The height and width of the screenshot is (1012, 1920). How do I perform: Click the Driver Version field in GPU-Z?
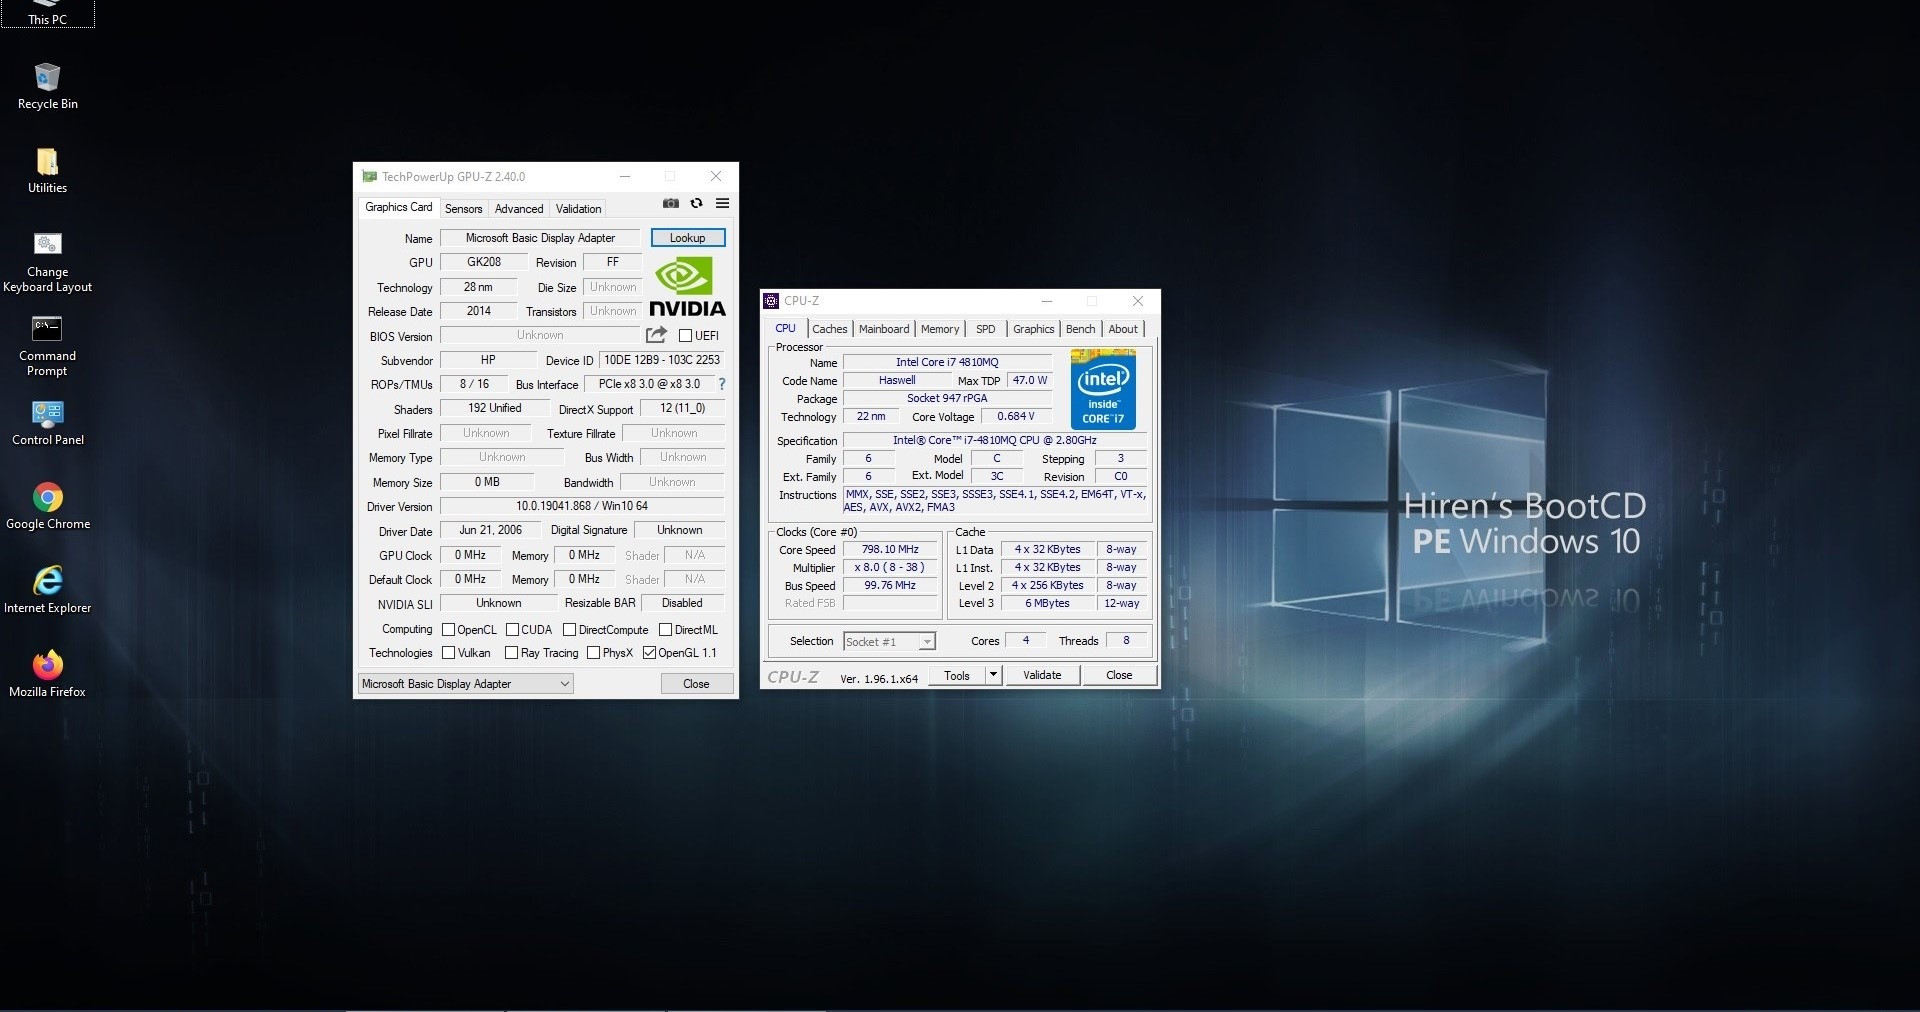click(582, 506)
